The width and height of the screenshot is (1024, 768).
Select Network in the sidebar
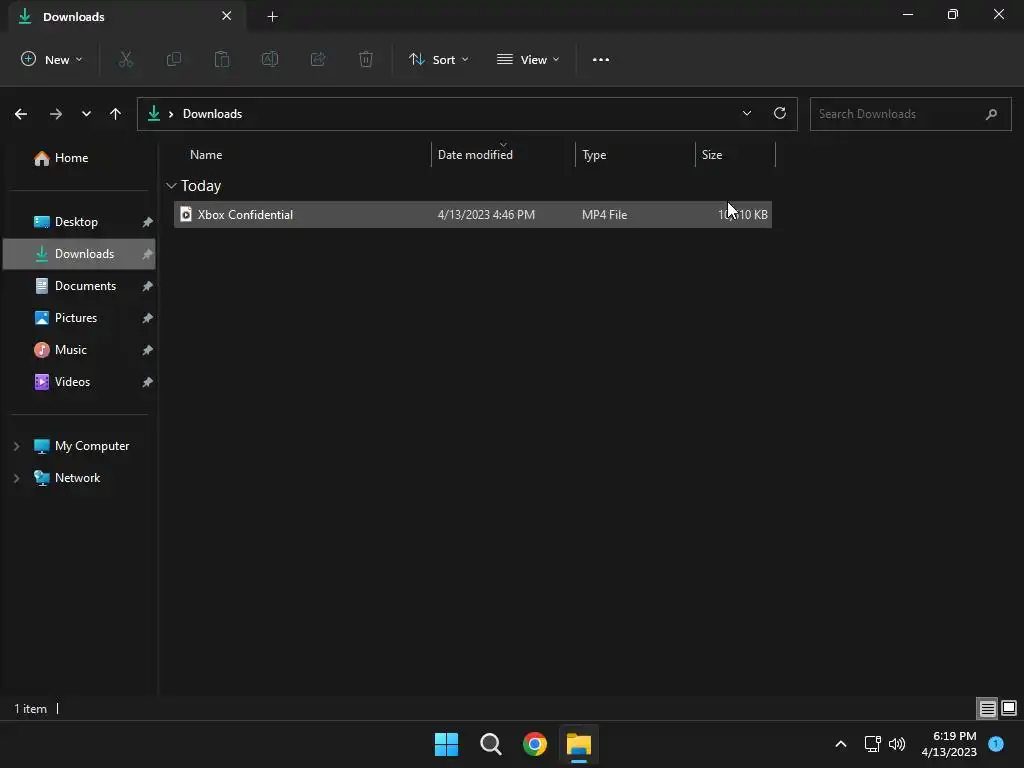pos(78,478)
